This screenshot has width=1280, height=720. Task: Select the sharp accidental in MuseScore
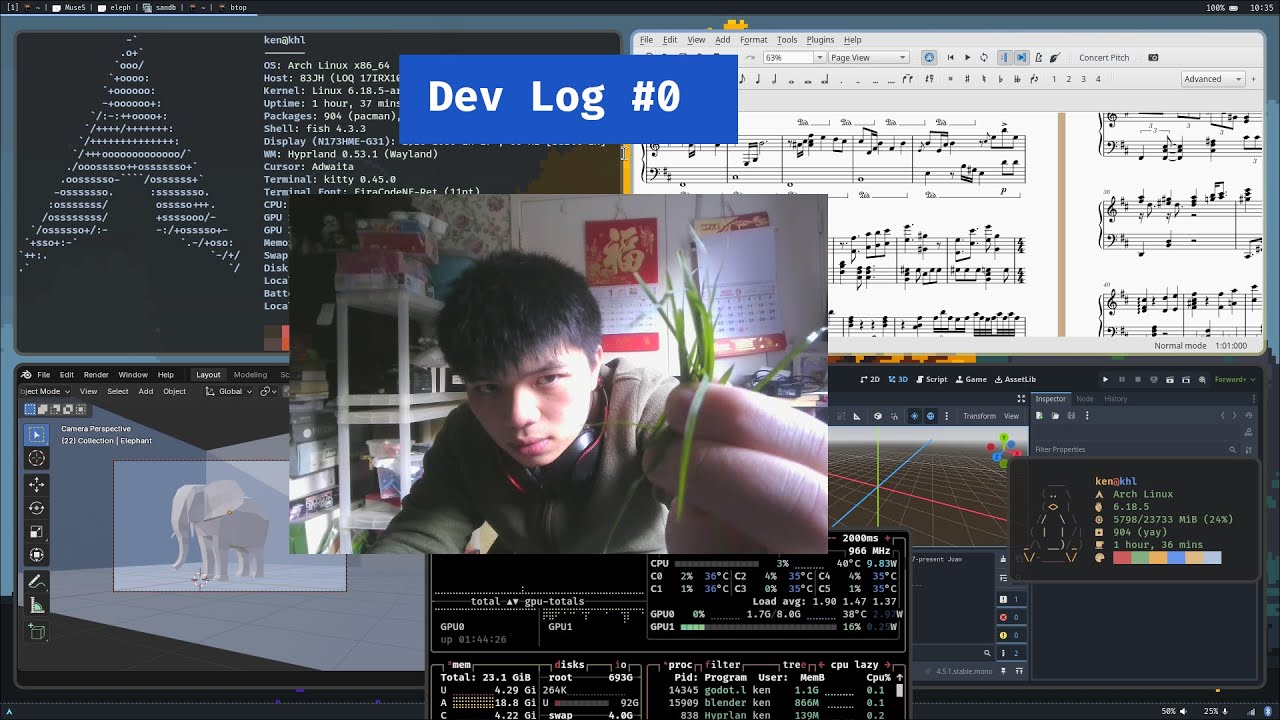coord(967,79)
